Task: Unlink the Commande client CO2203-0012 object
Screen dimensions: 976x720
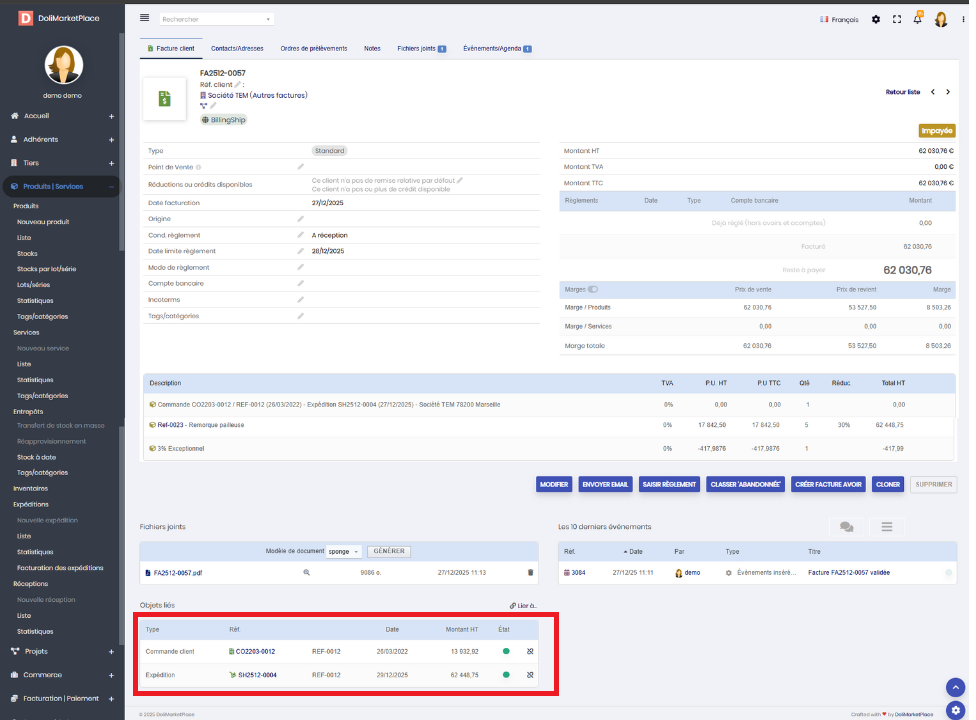Action: pyautogui.click(x=530, y=651)
